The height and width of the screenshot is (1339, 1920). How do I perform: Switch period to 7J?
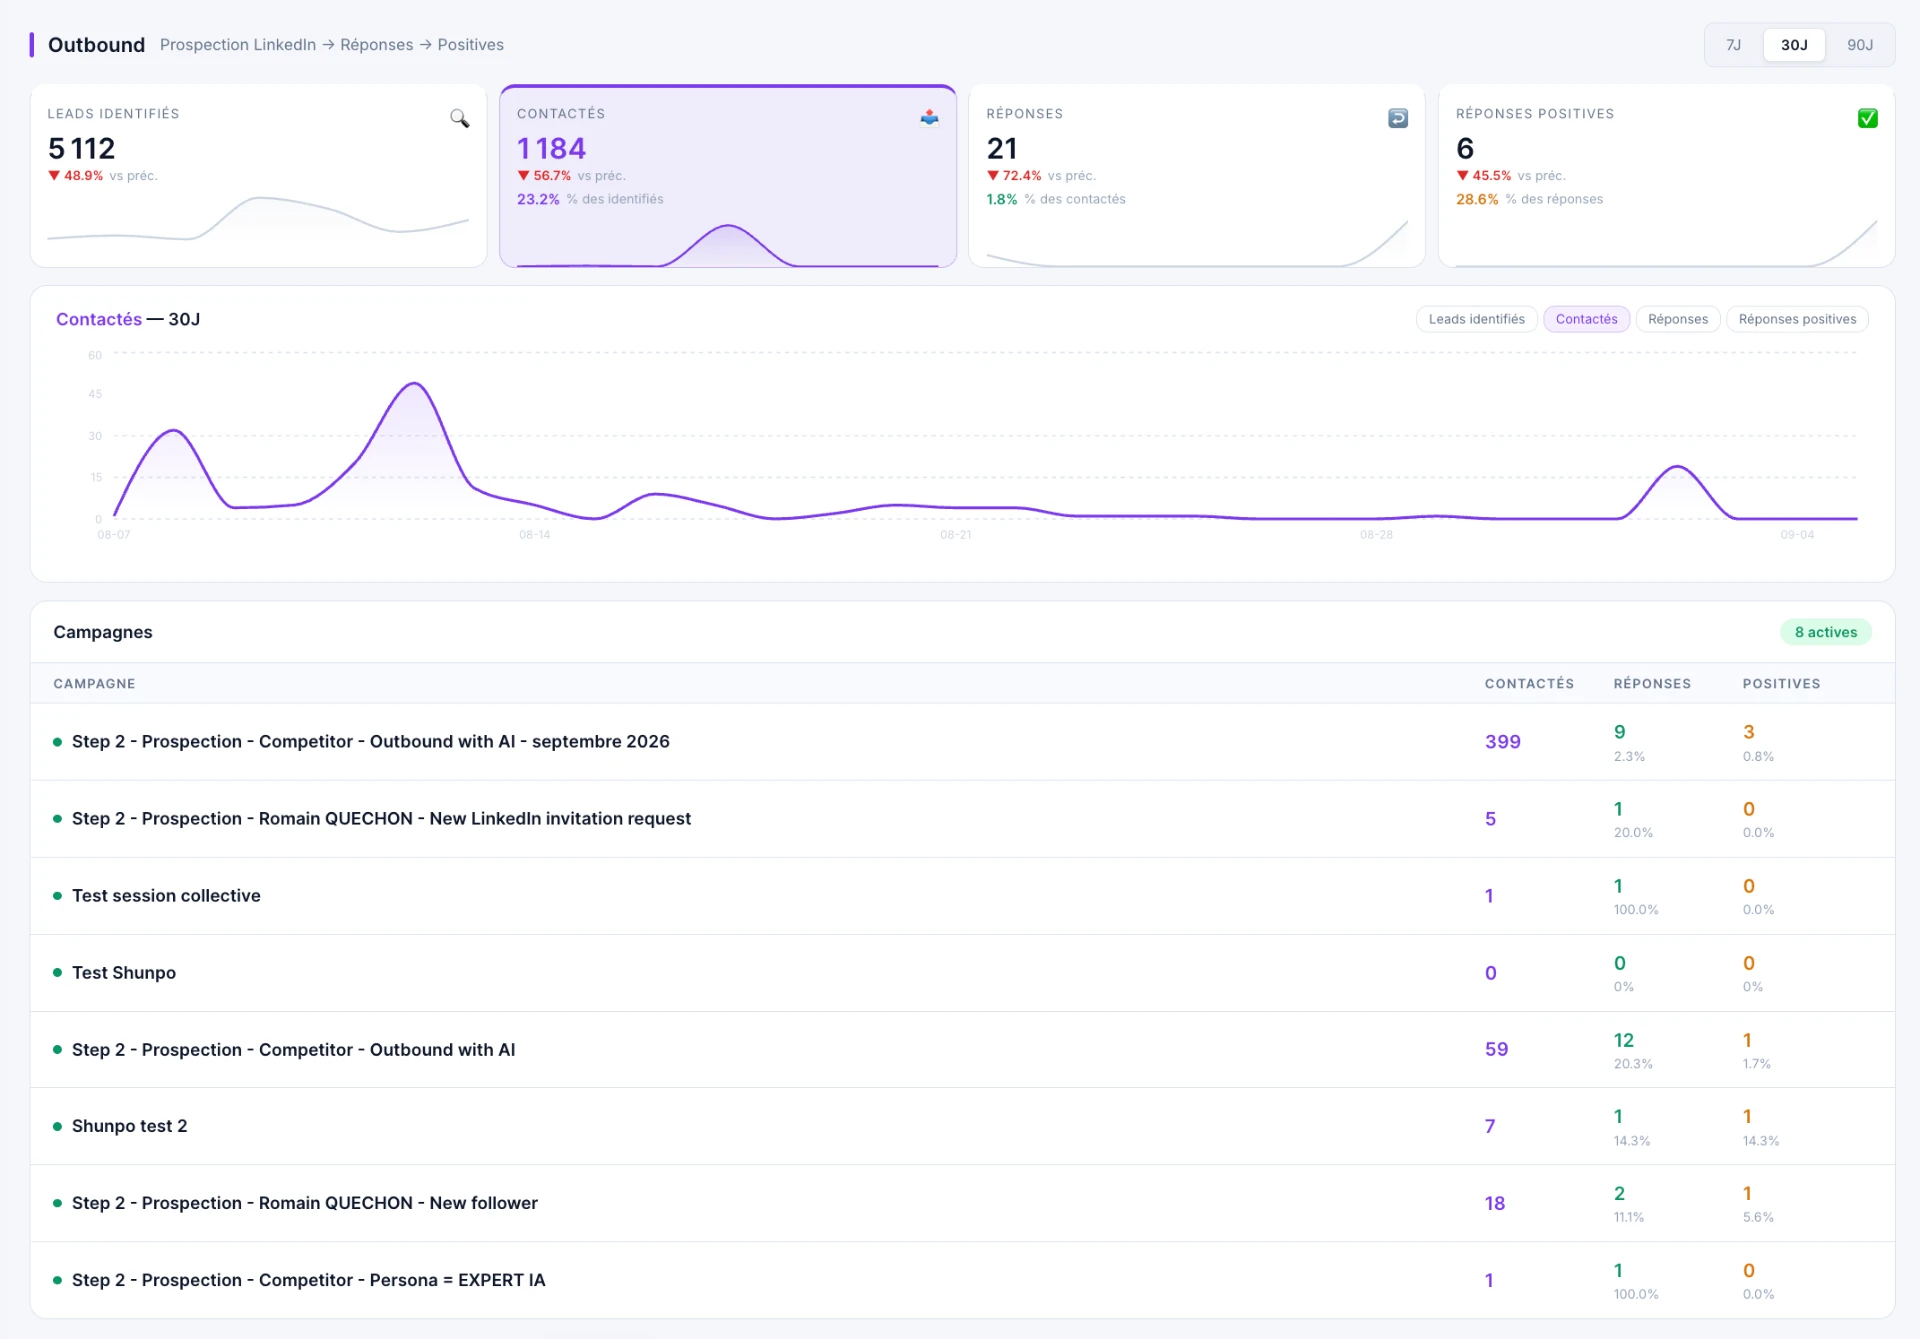point(1733,45)
